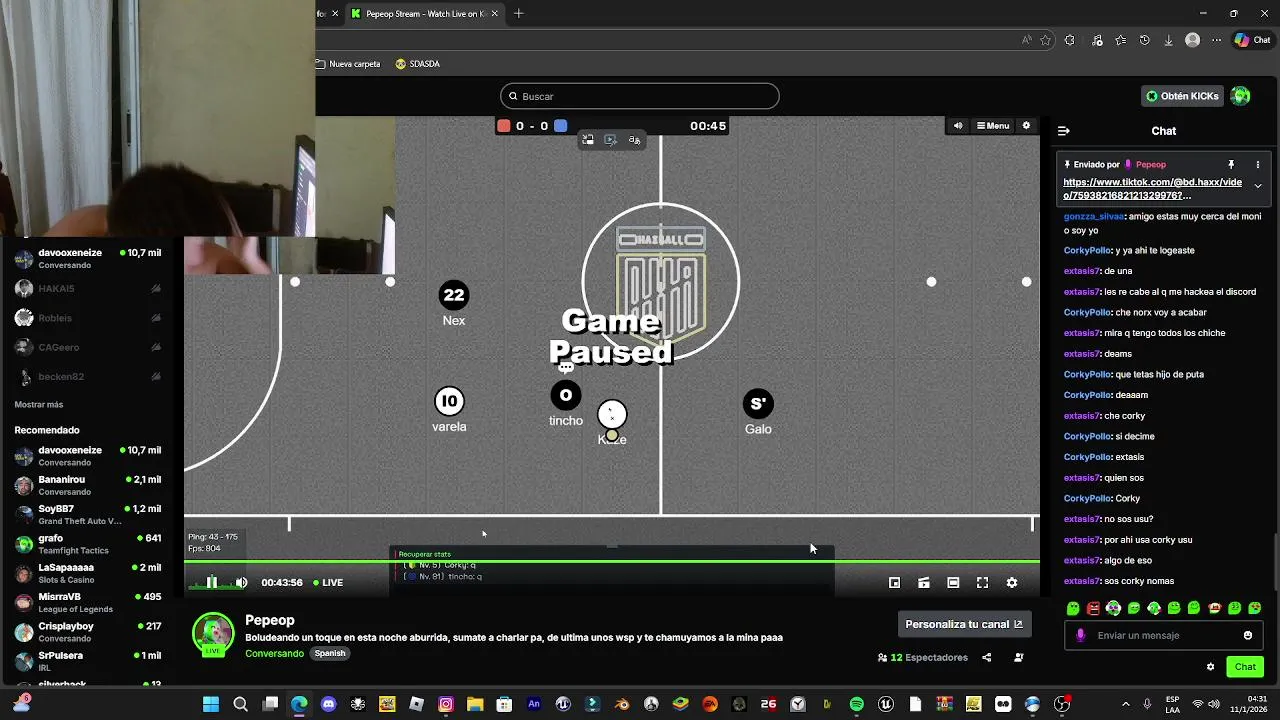Open Bananirou recommended channel
1280x720 pixels.
click(88, 485)
